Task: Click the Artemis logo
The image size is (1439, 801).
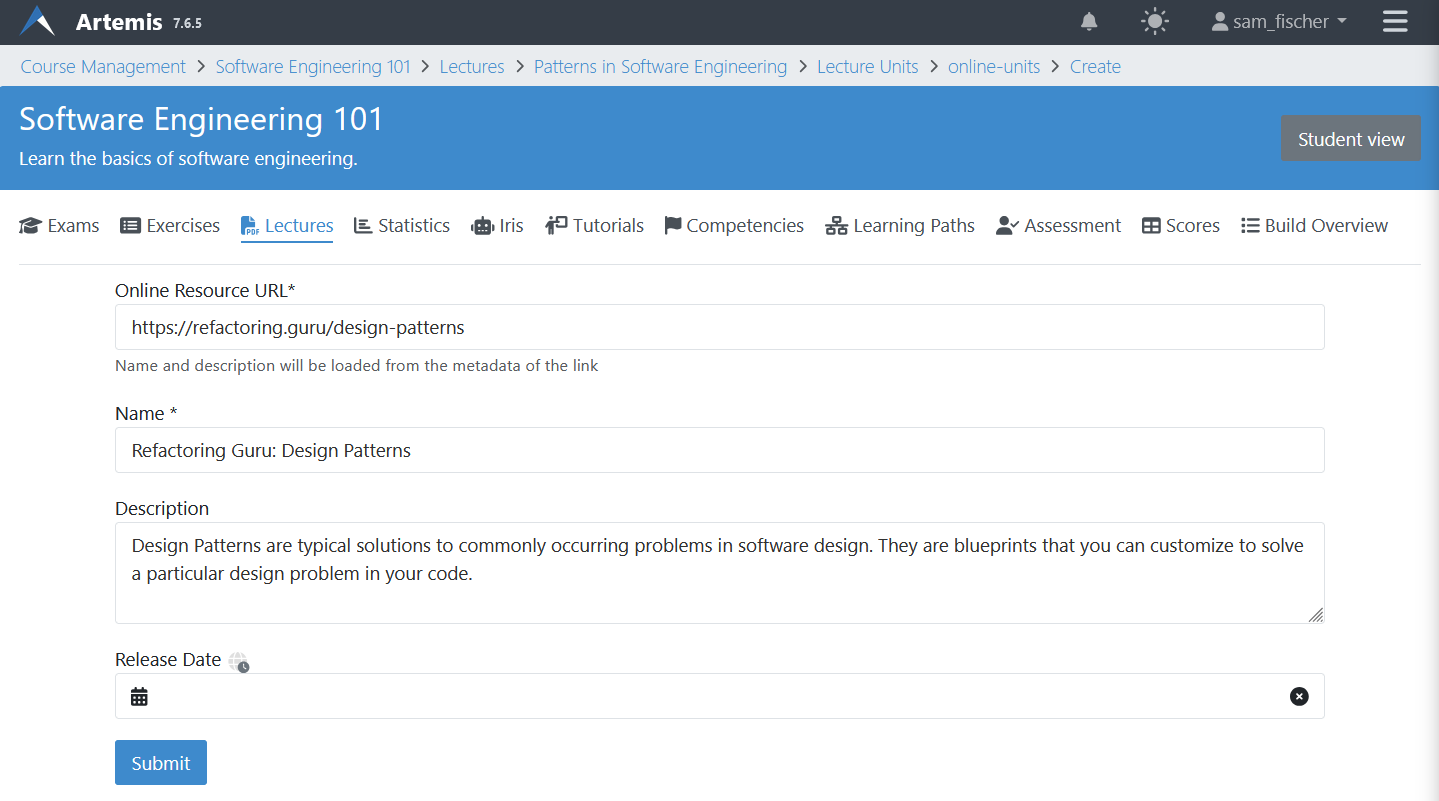Action: point(37,21)
